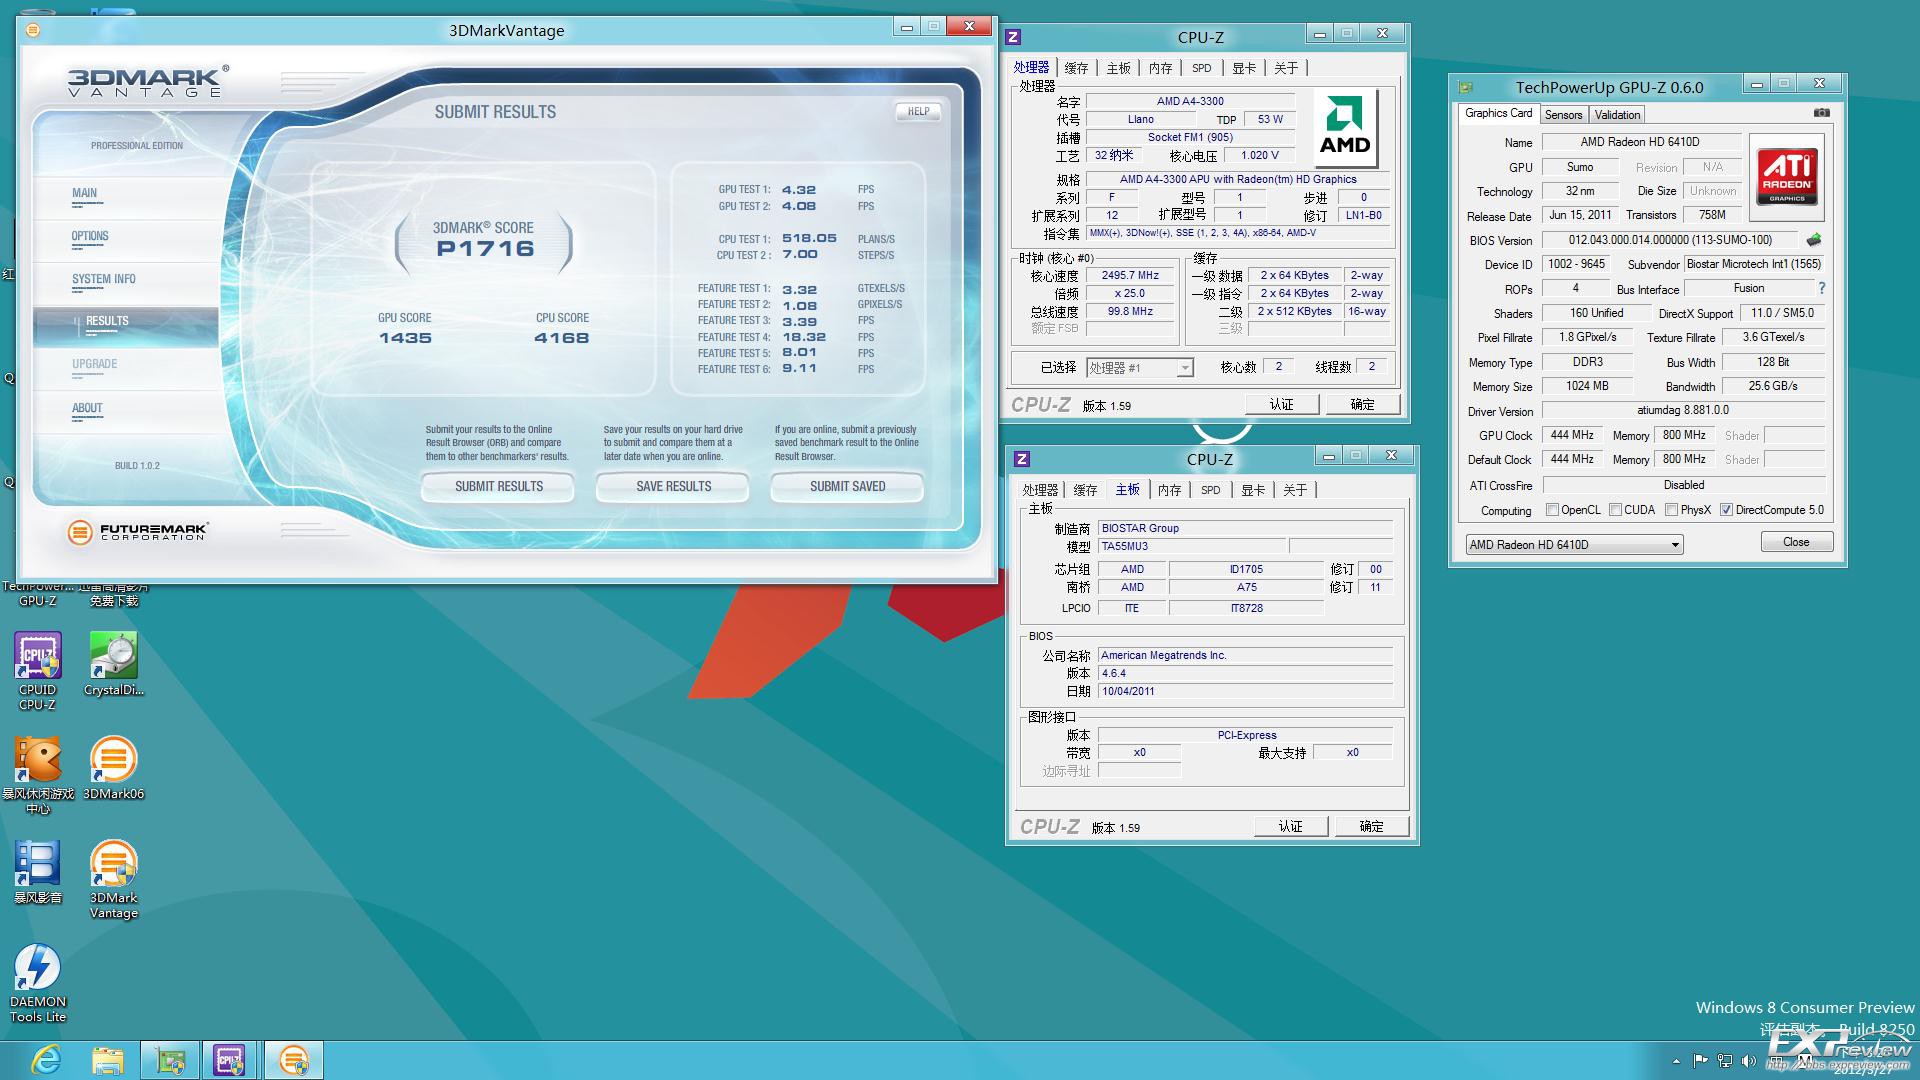
Task: Open the 3DMark06 desktop shortcut
Action: [114, 768]
